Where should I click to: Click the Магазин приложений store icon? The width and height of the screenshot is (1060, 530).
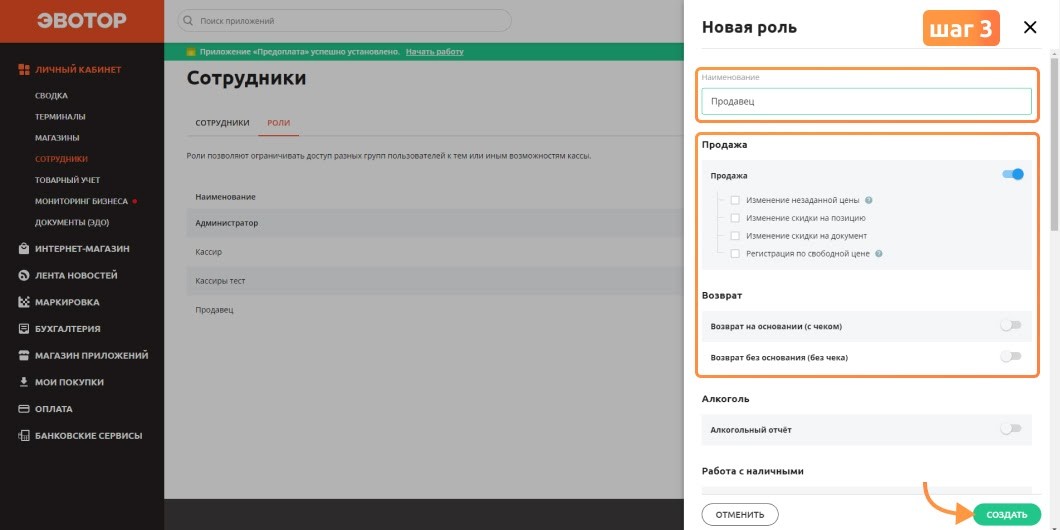(x=24, y=356)
